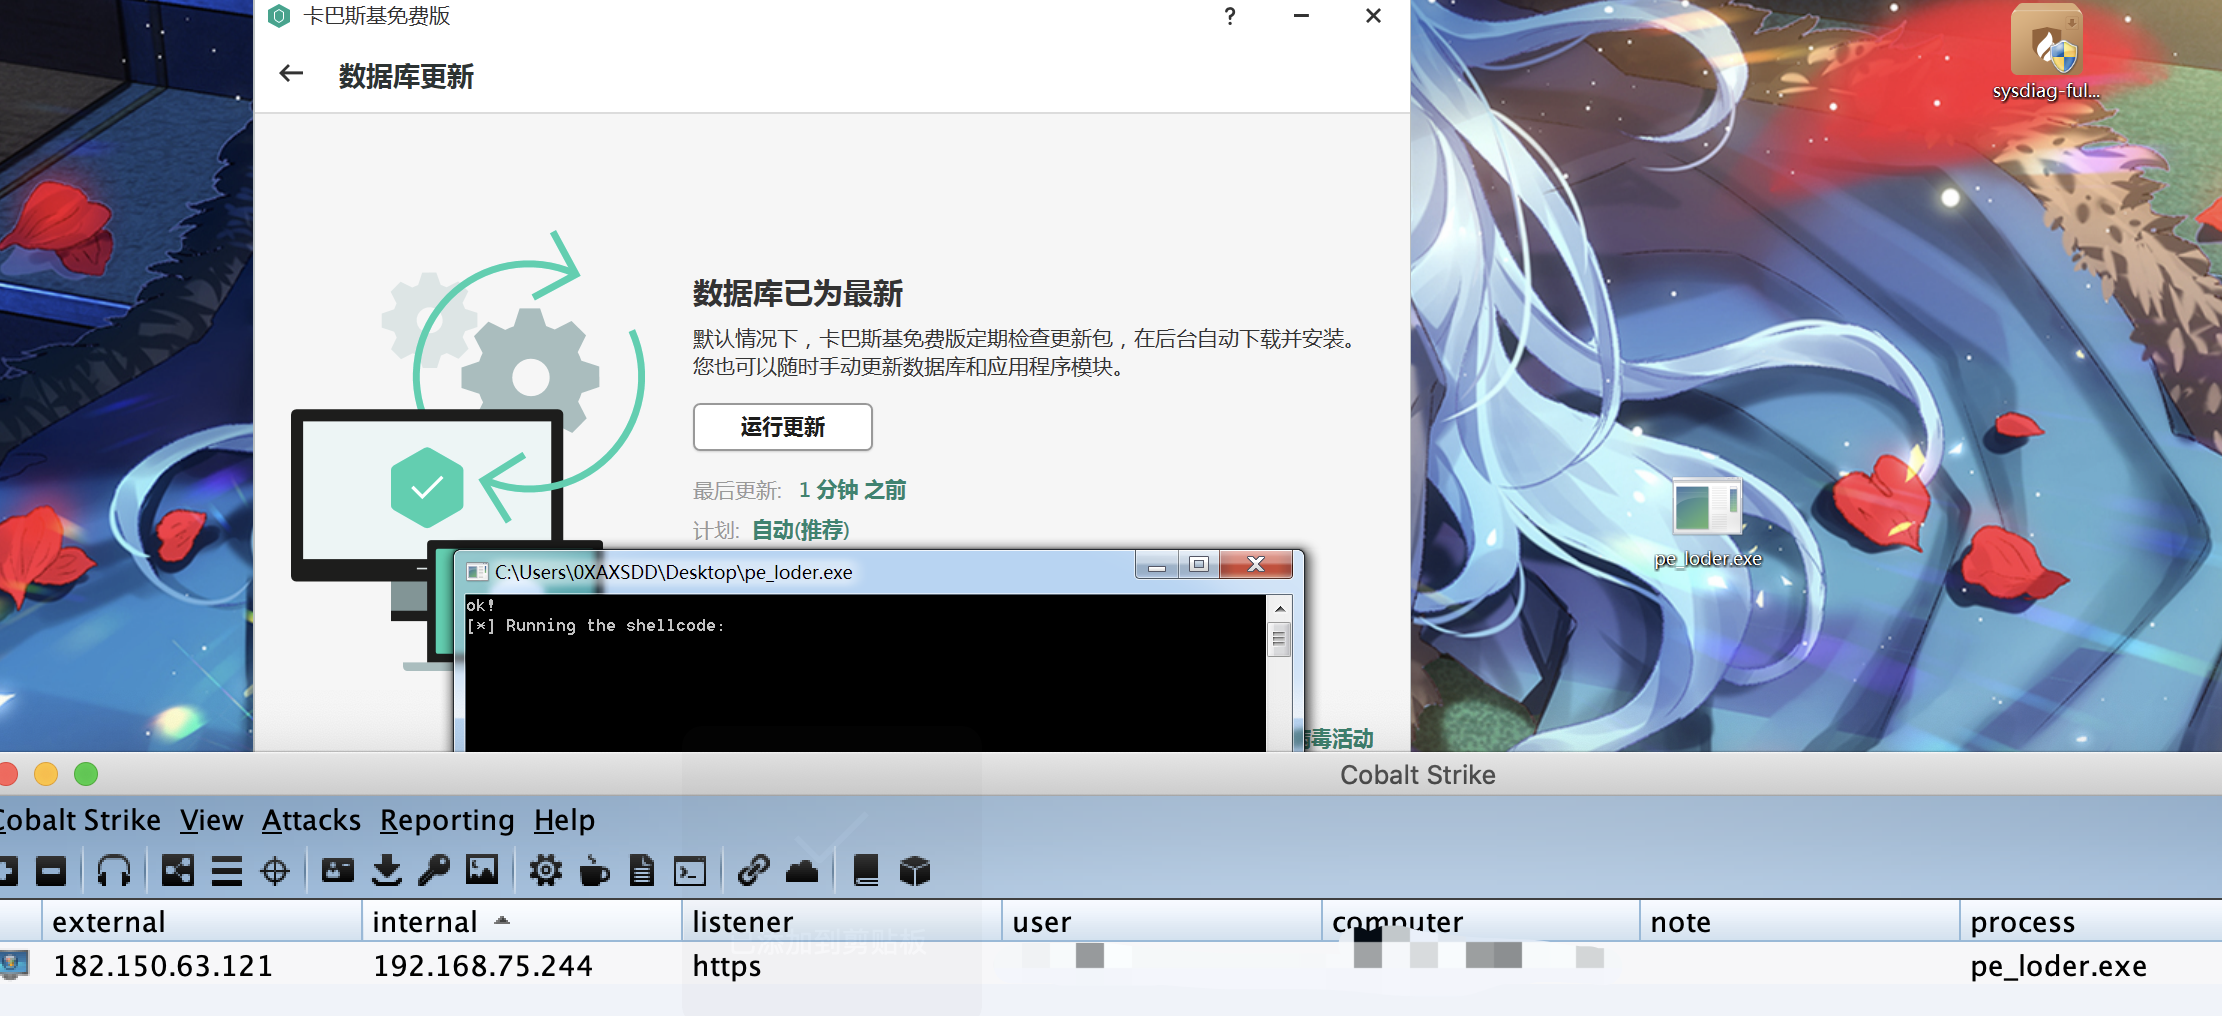Open the Listeners manager in Cobalt Strike toolbar

click(115, 870)
